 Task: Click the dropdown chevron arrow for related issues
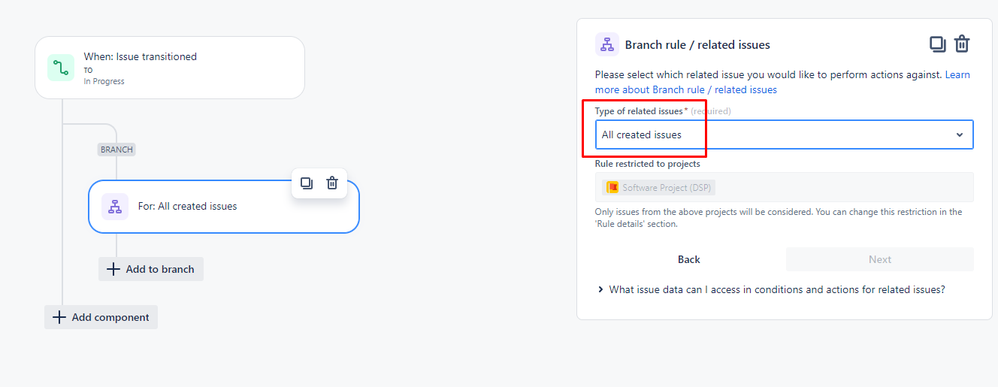click(960, 135)
